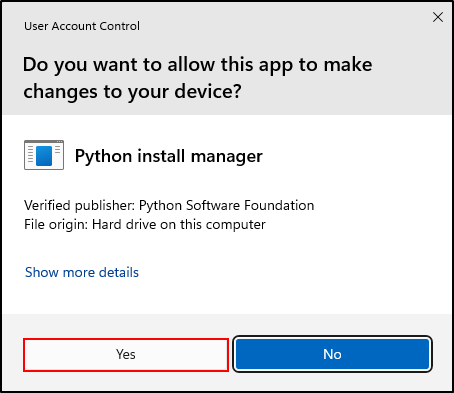Open the Show more details link
The height and width of the screenshot is (393, 454).
(82, 272)
